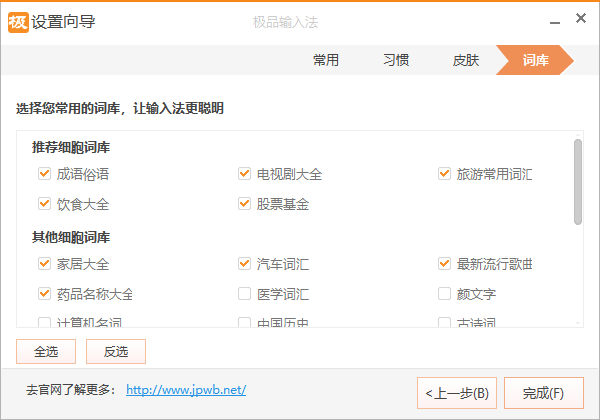
Task: Deselect the 股票基金 dictionary
Action: tap(244, 204)
